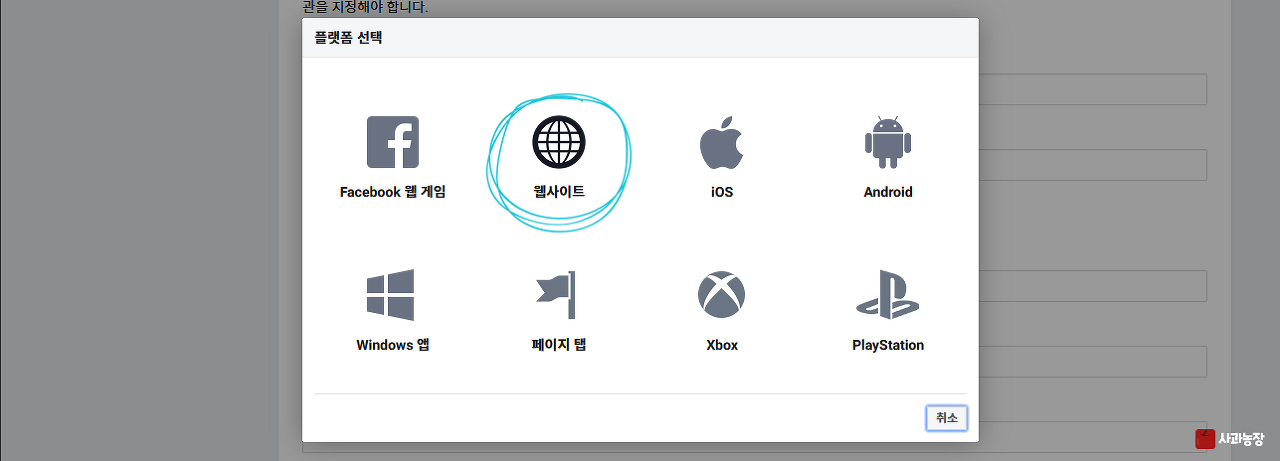Select the flag page tab icon
The image size is (1280, 461).
coord(556,295)
